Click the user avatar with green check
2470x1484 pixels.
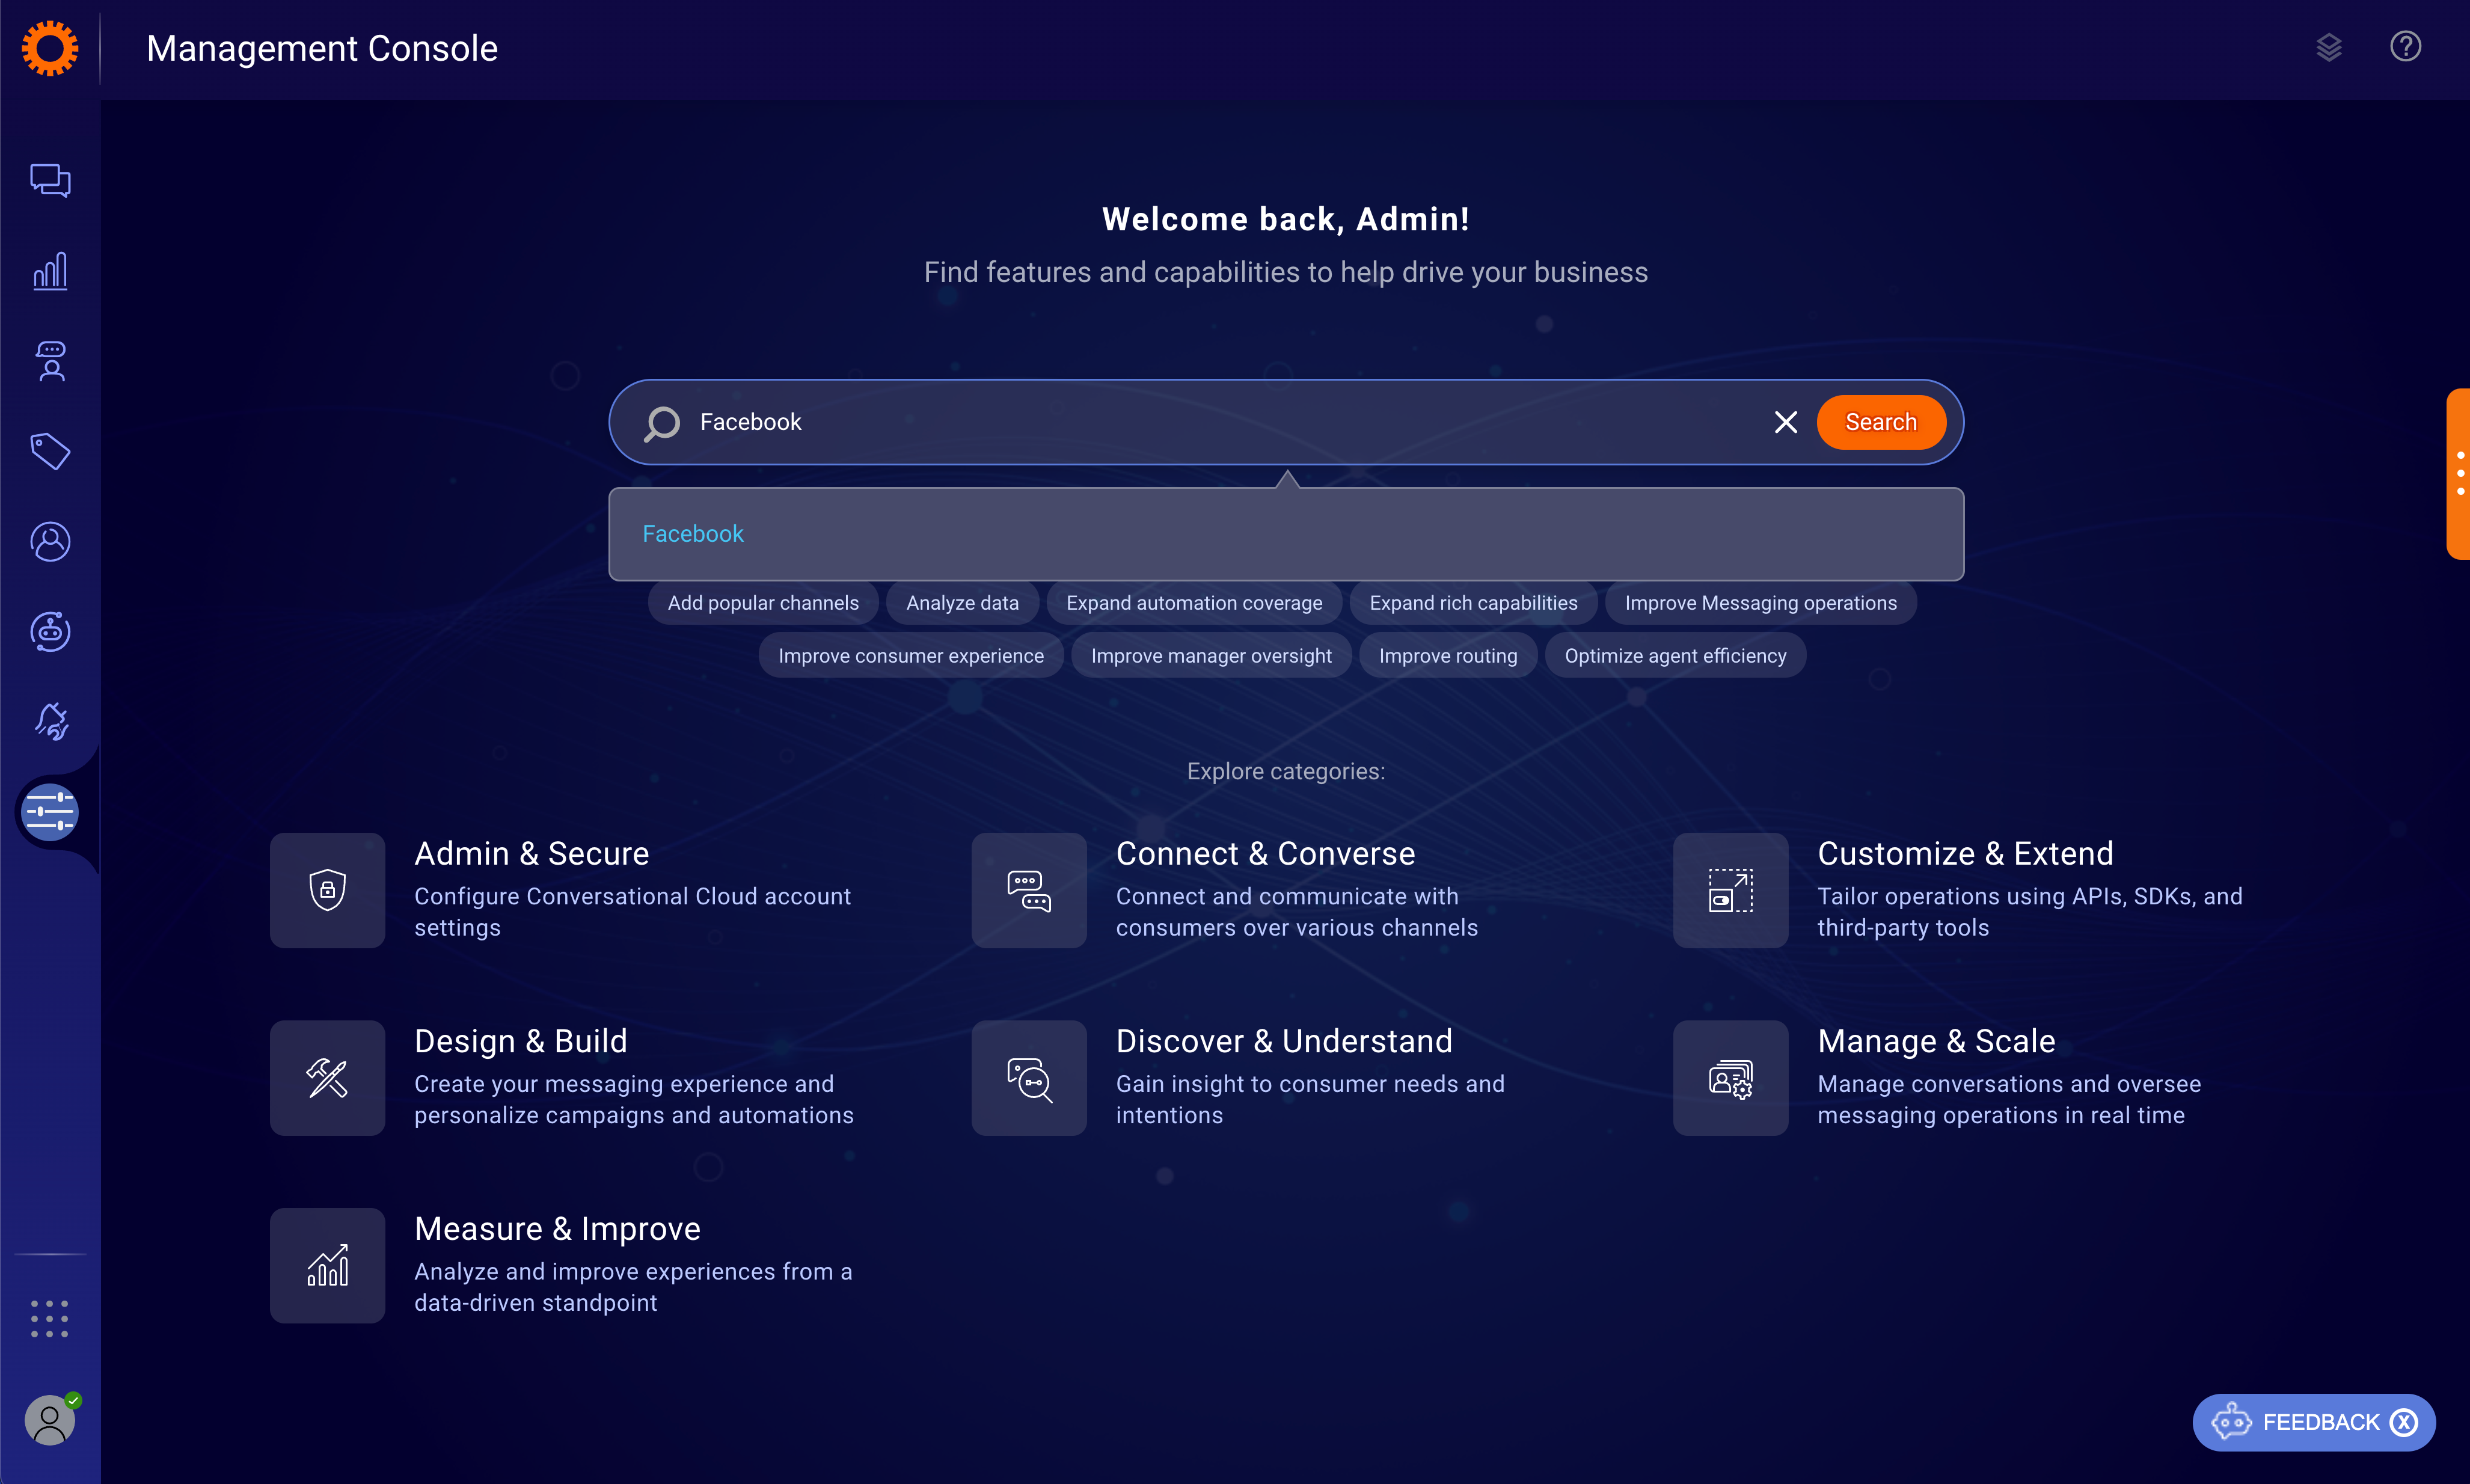(x=50, y=1419)
